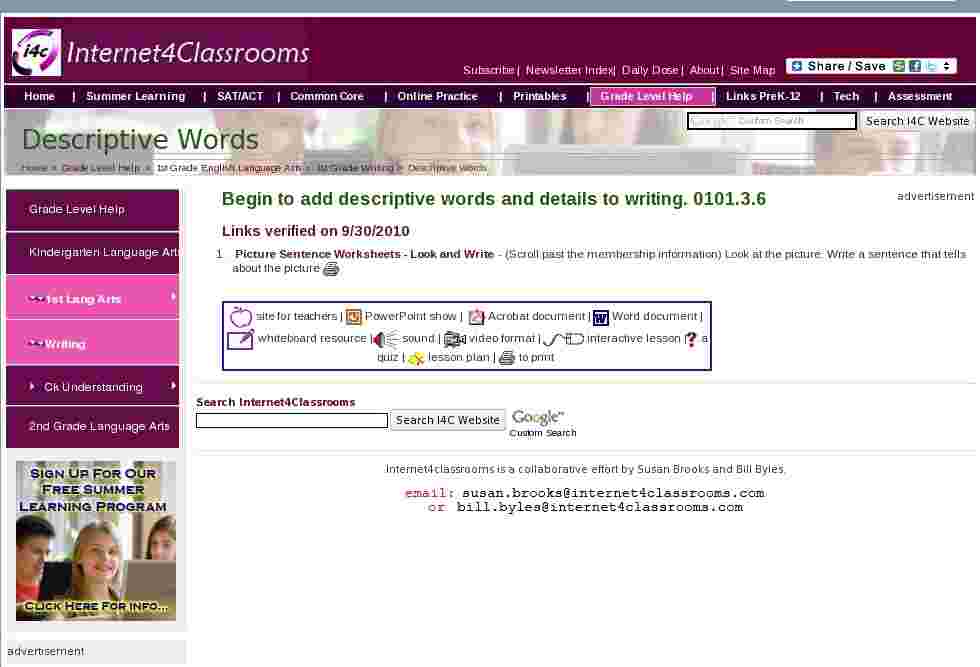Open the Online Practice menu item
Image resolution: width=980 pixels, height=667 pixels.
pos(438,96)
